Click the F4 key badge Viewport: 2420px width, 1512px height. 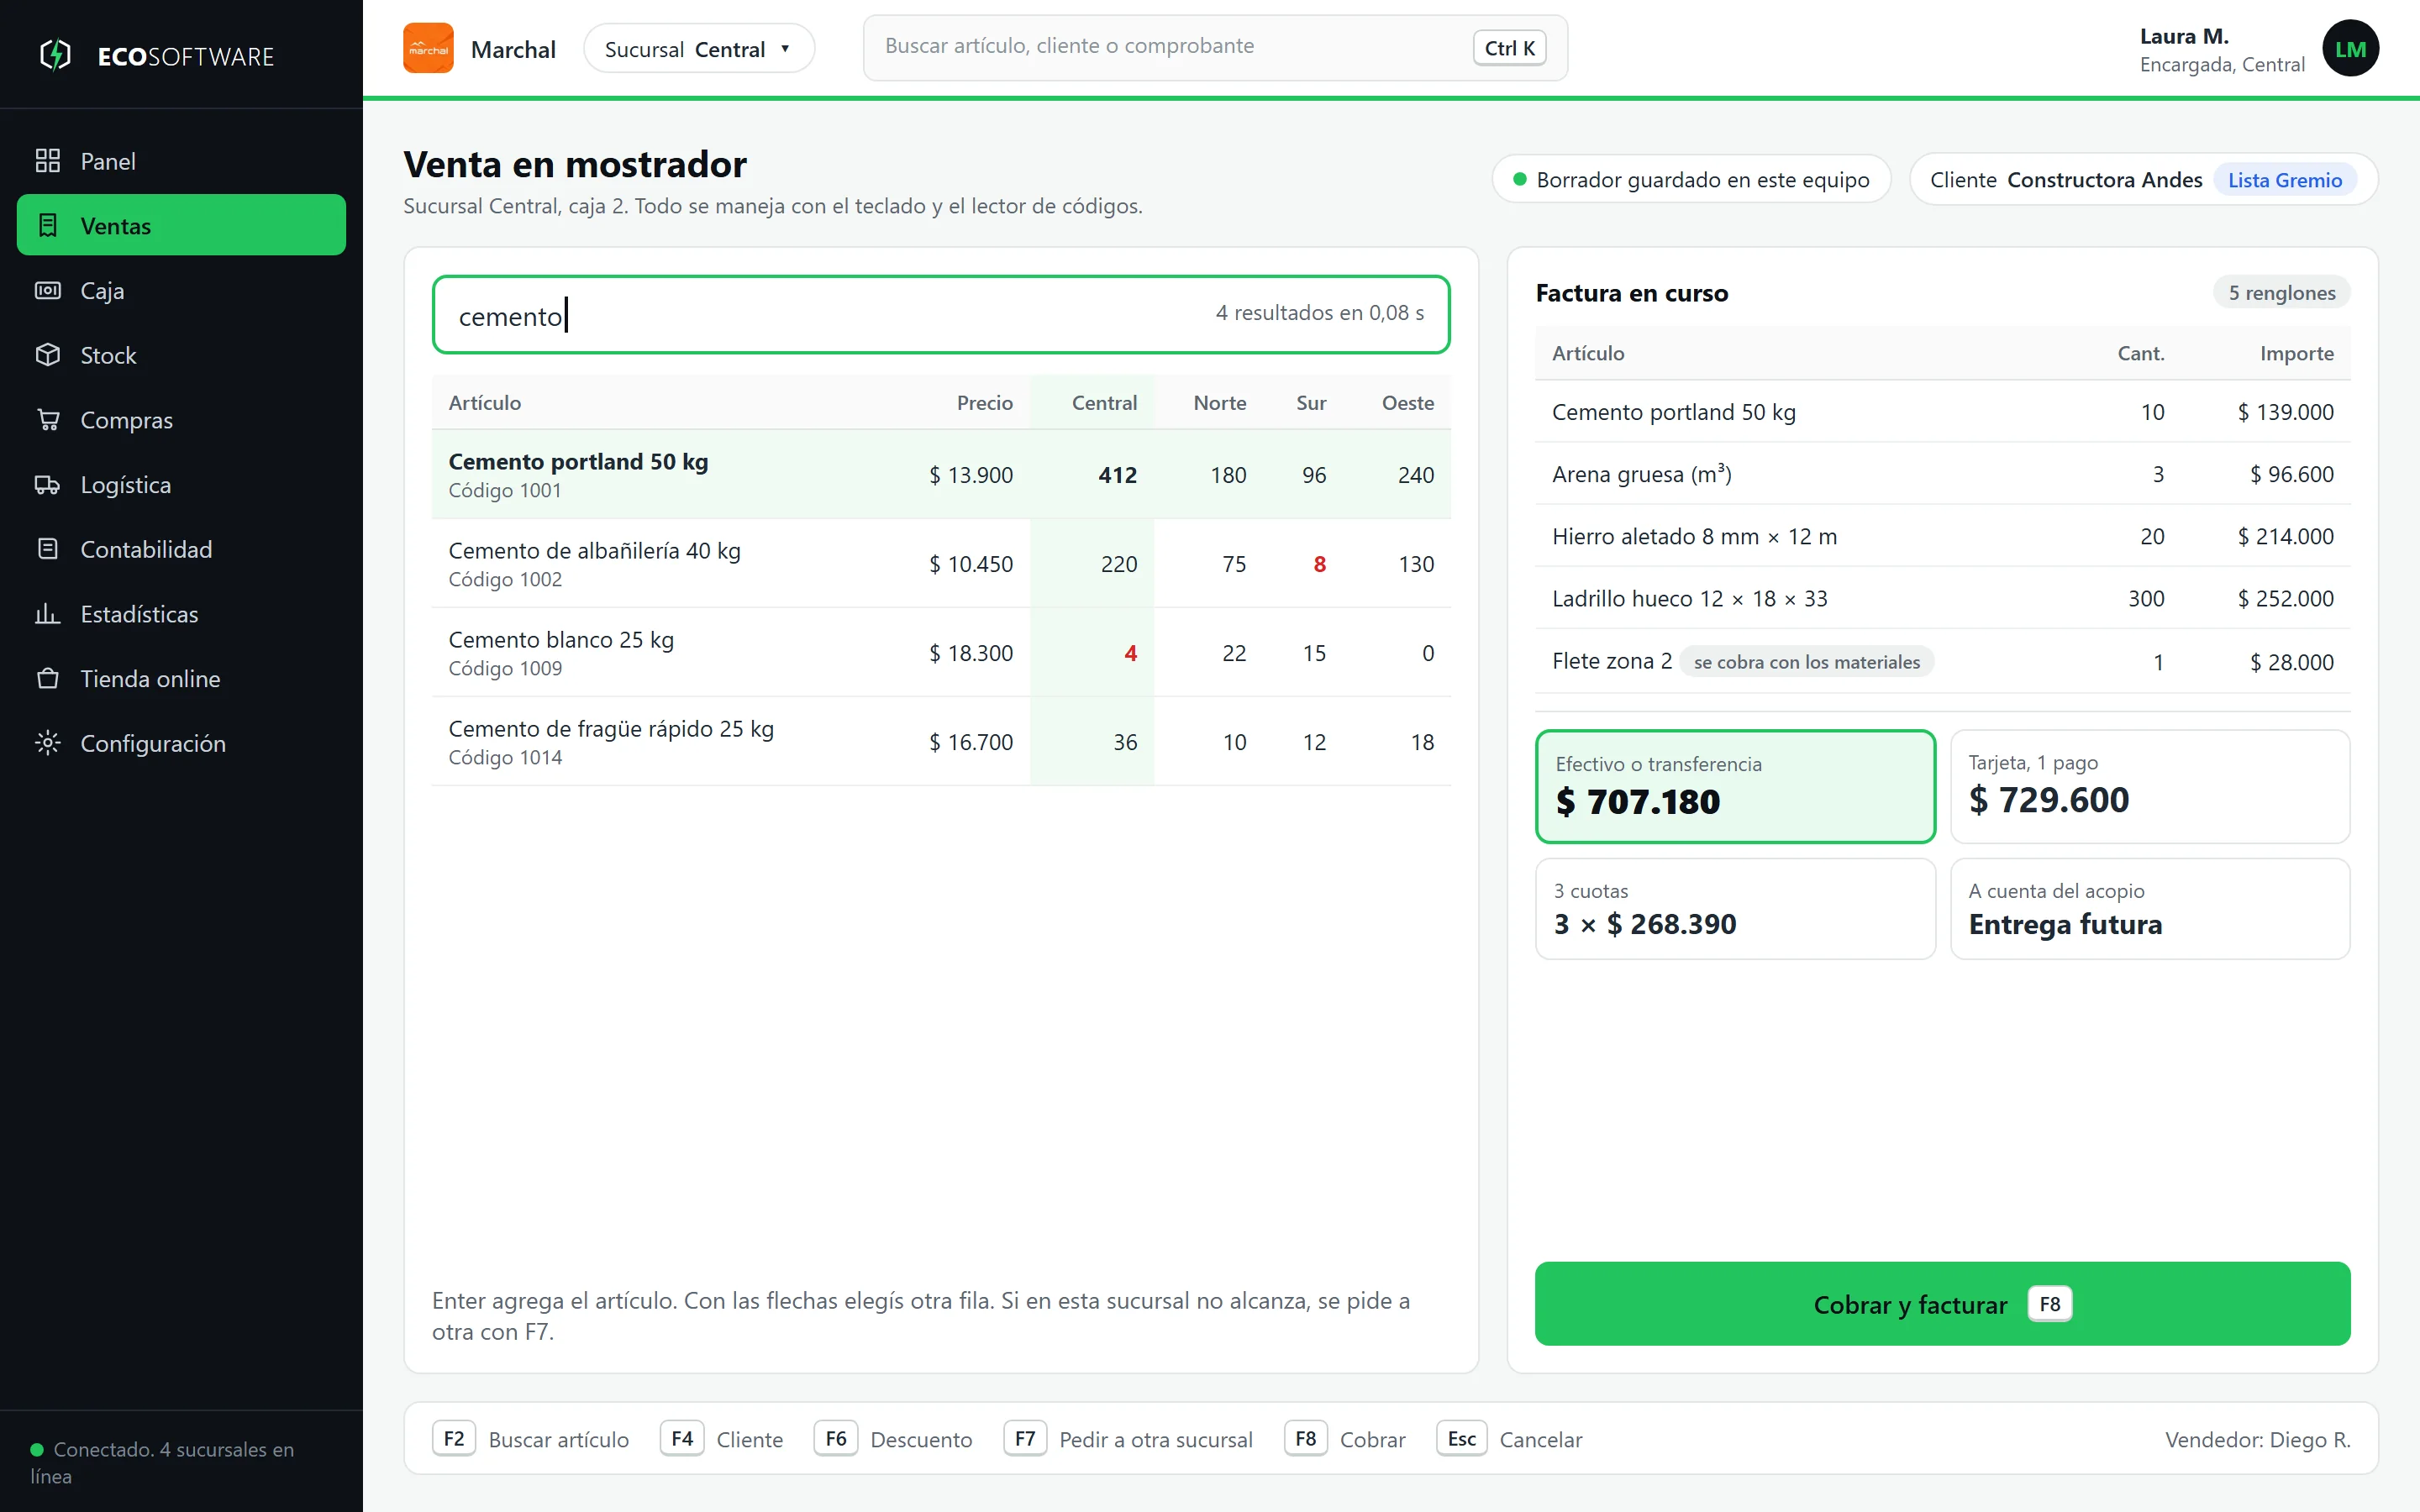click(682, 1438)
